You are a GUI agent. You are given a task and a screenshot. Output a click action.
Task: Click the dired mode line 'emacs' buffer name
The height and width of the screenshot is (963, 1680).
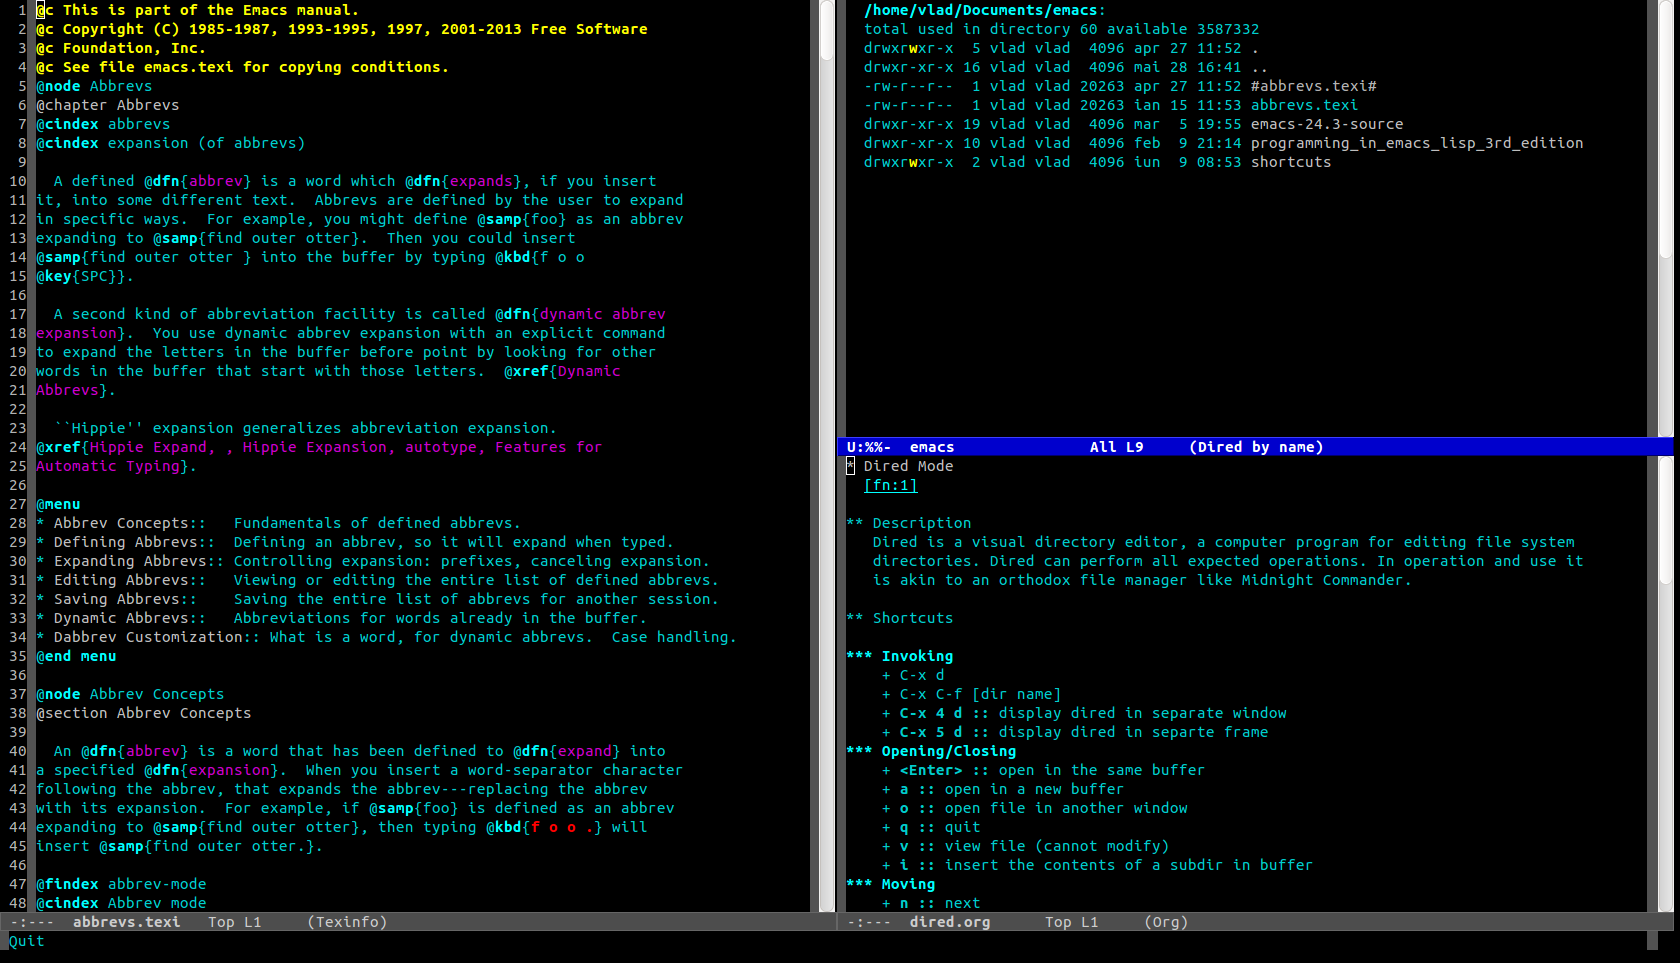click(932, 447)
